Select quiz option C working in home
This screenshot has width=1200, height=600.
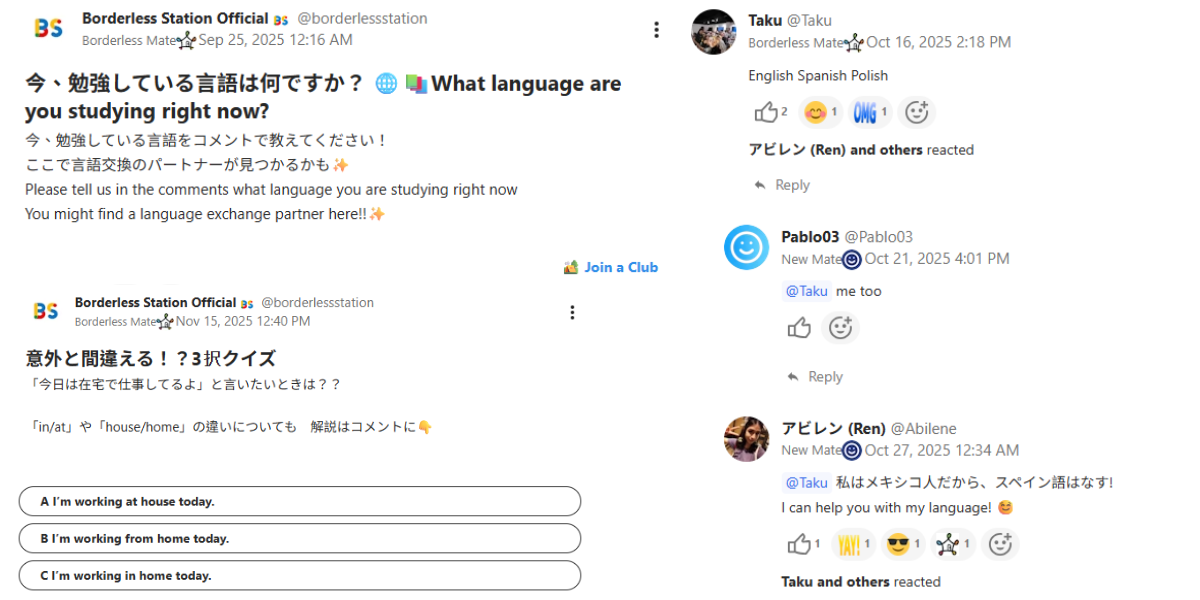[300, 575]
